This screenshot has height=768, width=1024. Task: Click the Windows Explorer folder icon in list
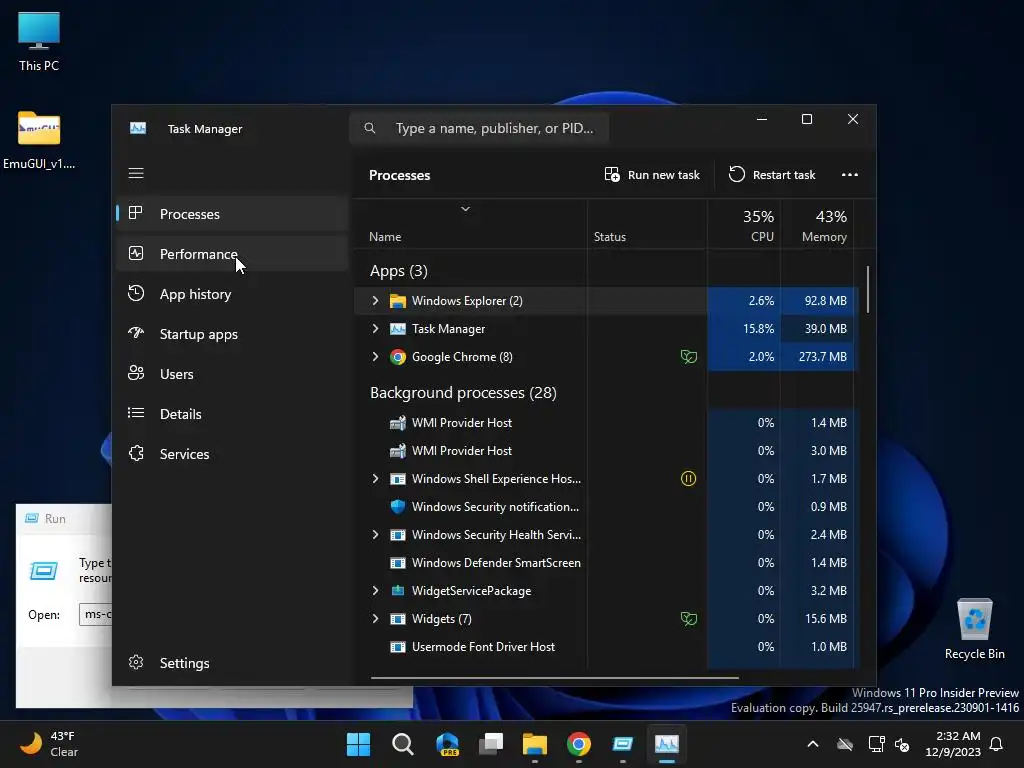tap(398, 301)
